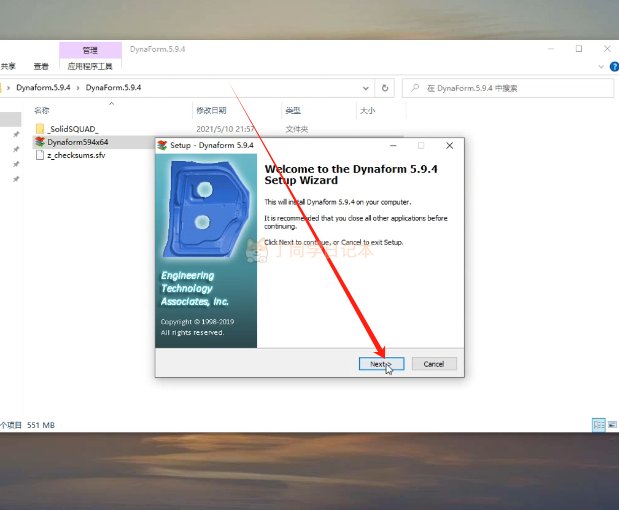Sort files by 修改日期 column

(211, 111)
